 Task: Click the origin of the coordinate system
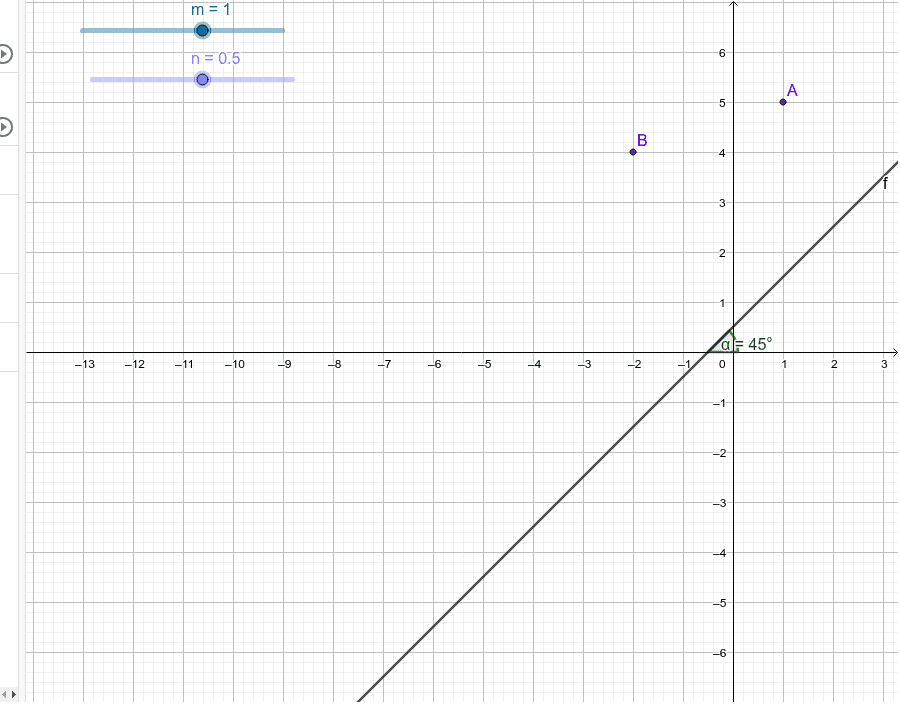click(733, 351)
